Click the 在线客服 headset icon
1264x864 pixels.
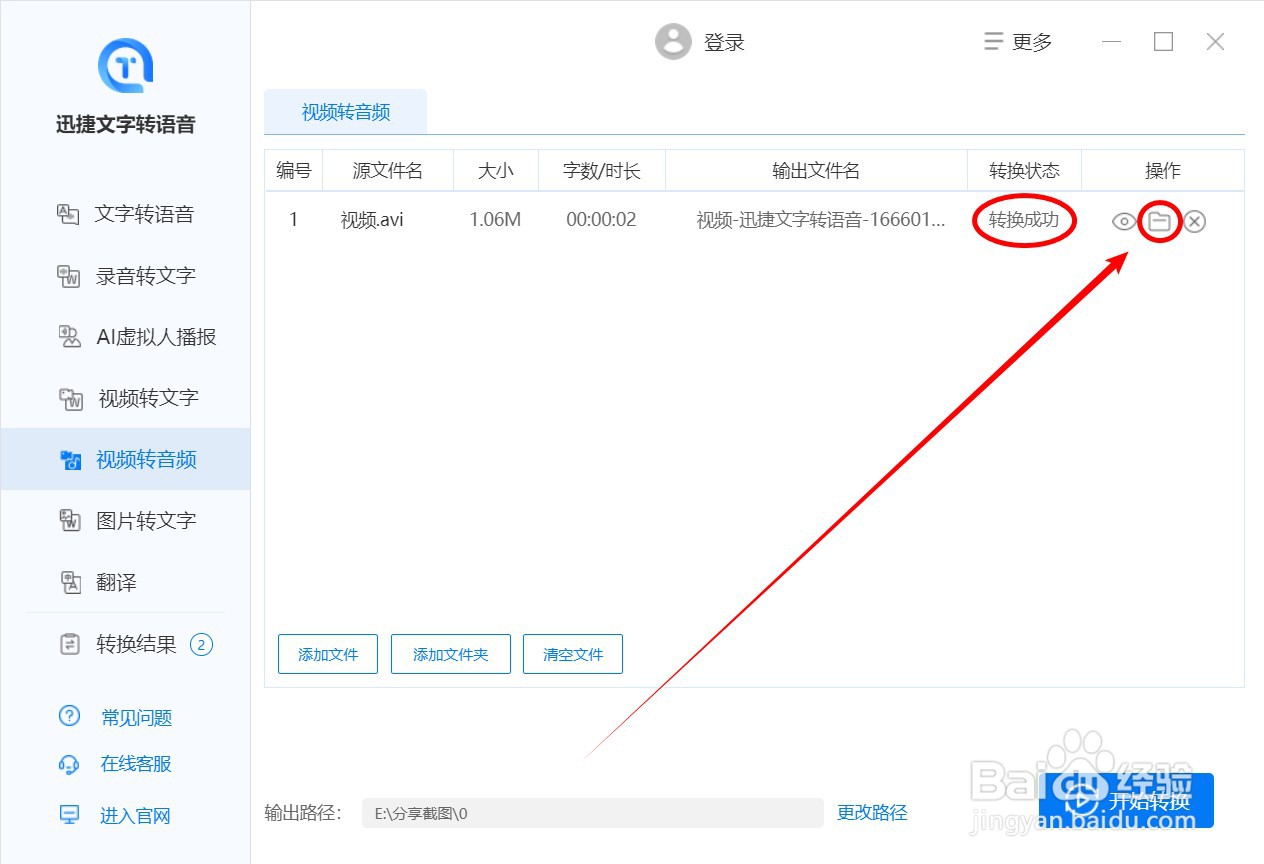pos(69,764)
